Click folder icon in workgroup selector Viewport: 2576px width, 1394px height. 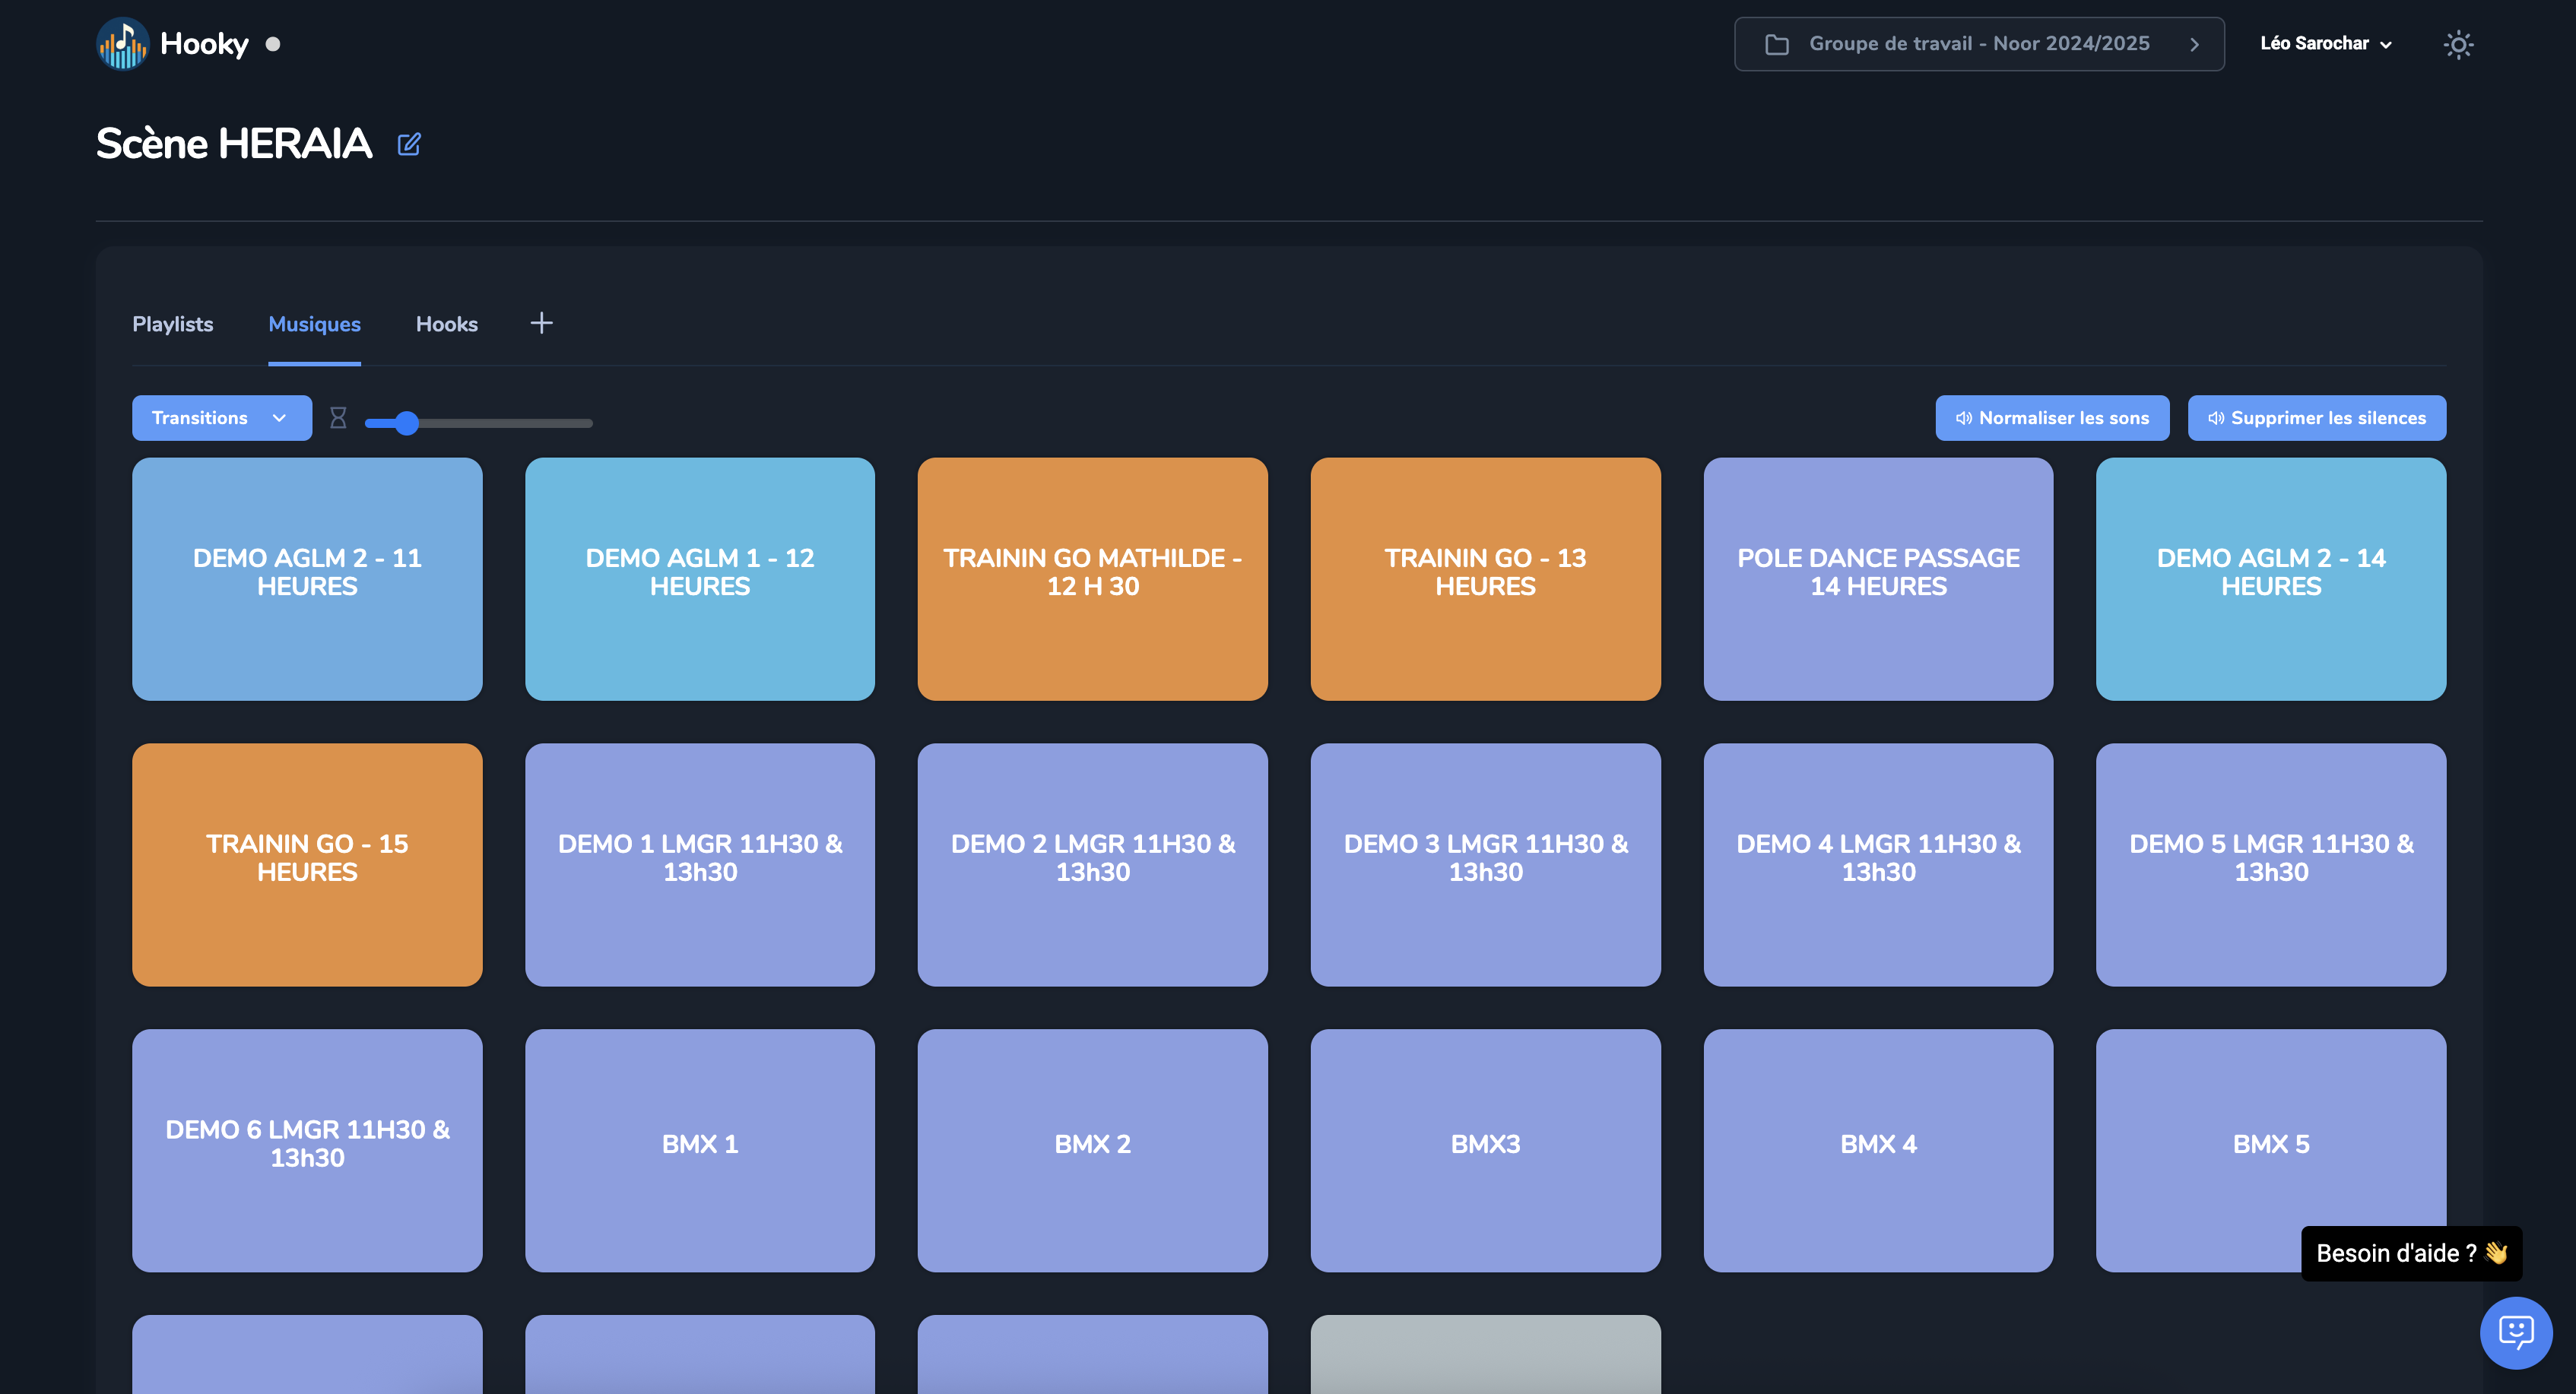(x=1776, y=44)
